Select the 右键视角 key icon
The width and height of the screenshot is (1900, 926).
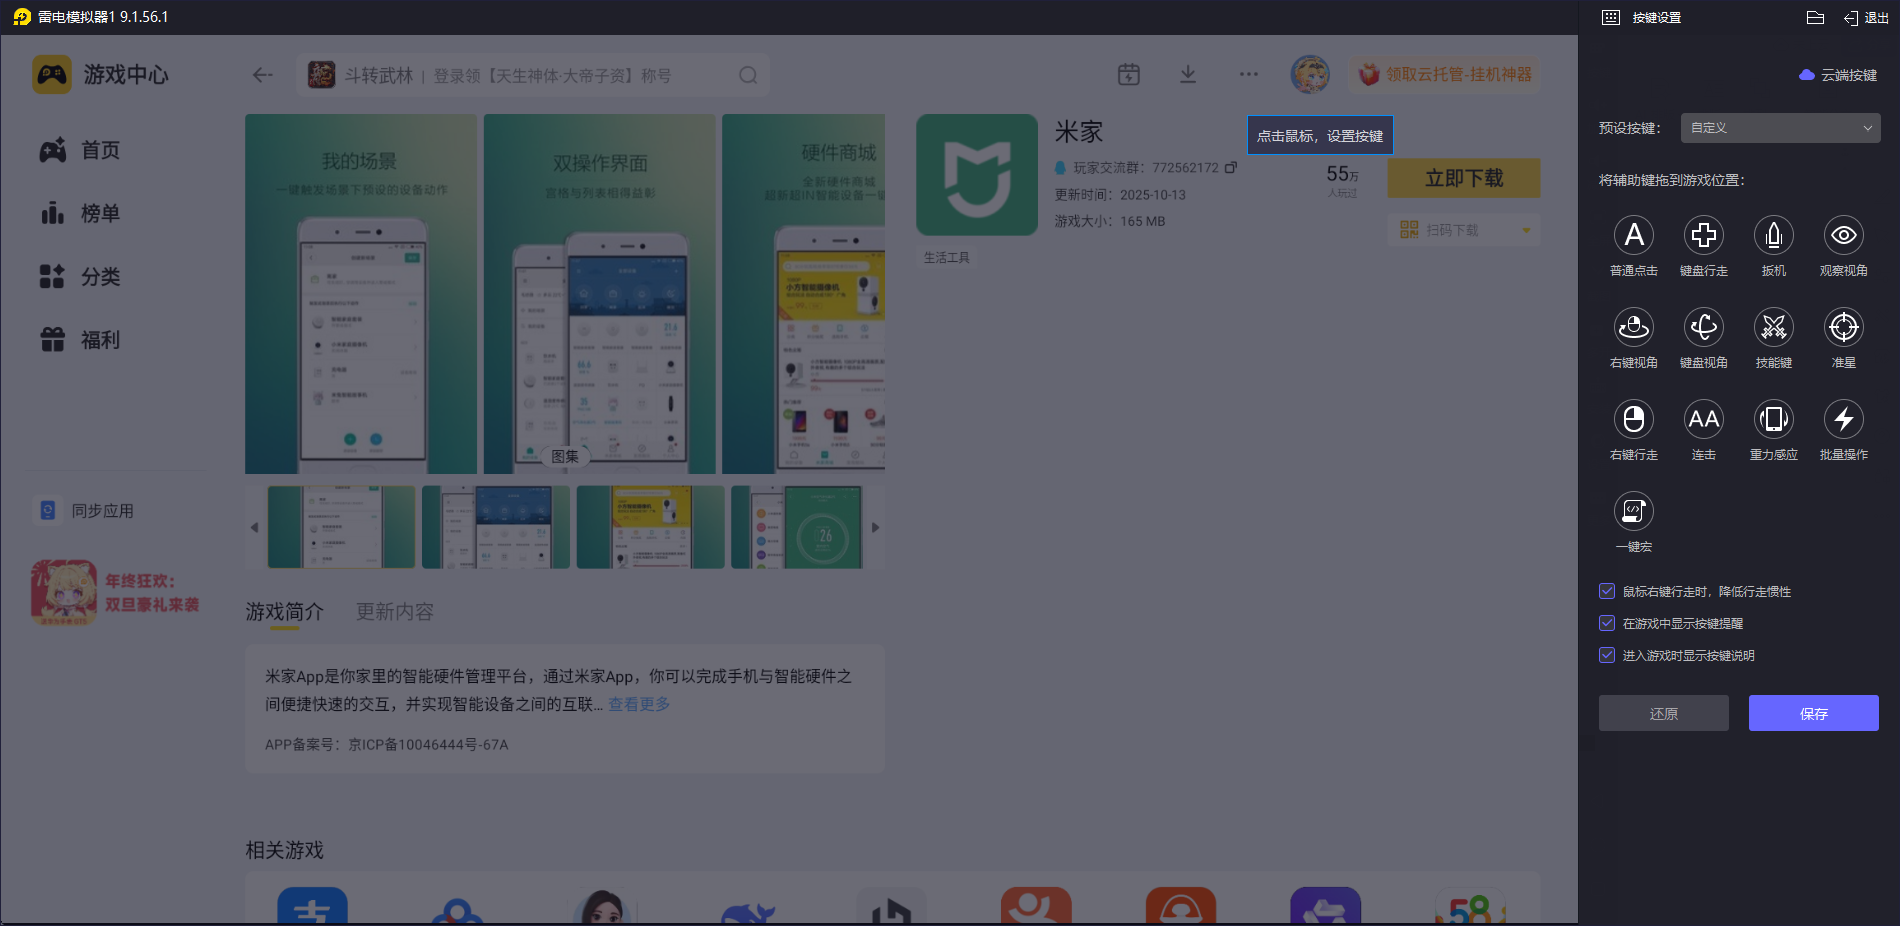[1634, 328]
